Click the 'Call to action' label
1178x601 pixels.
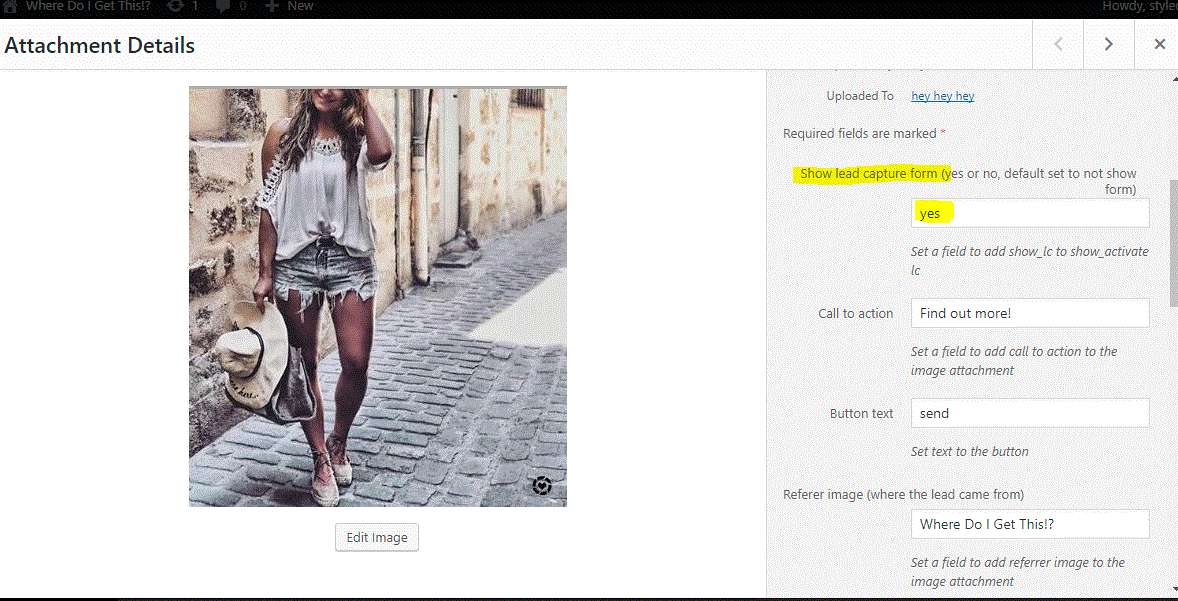coord(856,313)
